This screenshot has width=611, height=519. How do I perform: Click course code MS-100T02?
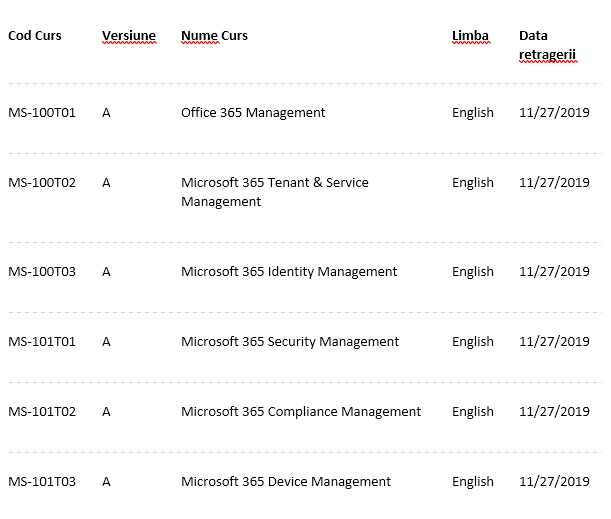tap(42, 183)
